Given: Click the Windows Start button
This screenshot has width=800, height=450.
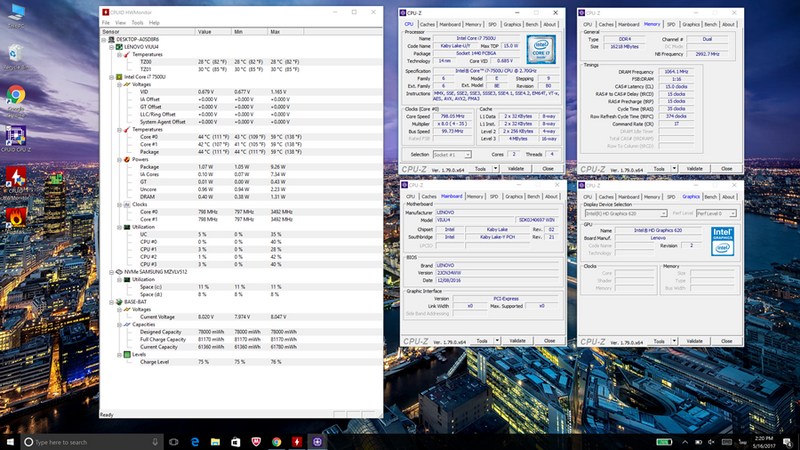Looking at the screenshot, I should coord(10,442).
